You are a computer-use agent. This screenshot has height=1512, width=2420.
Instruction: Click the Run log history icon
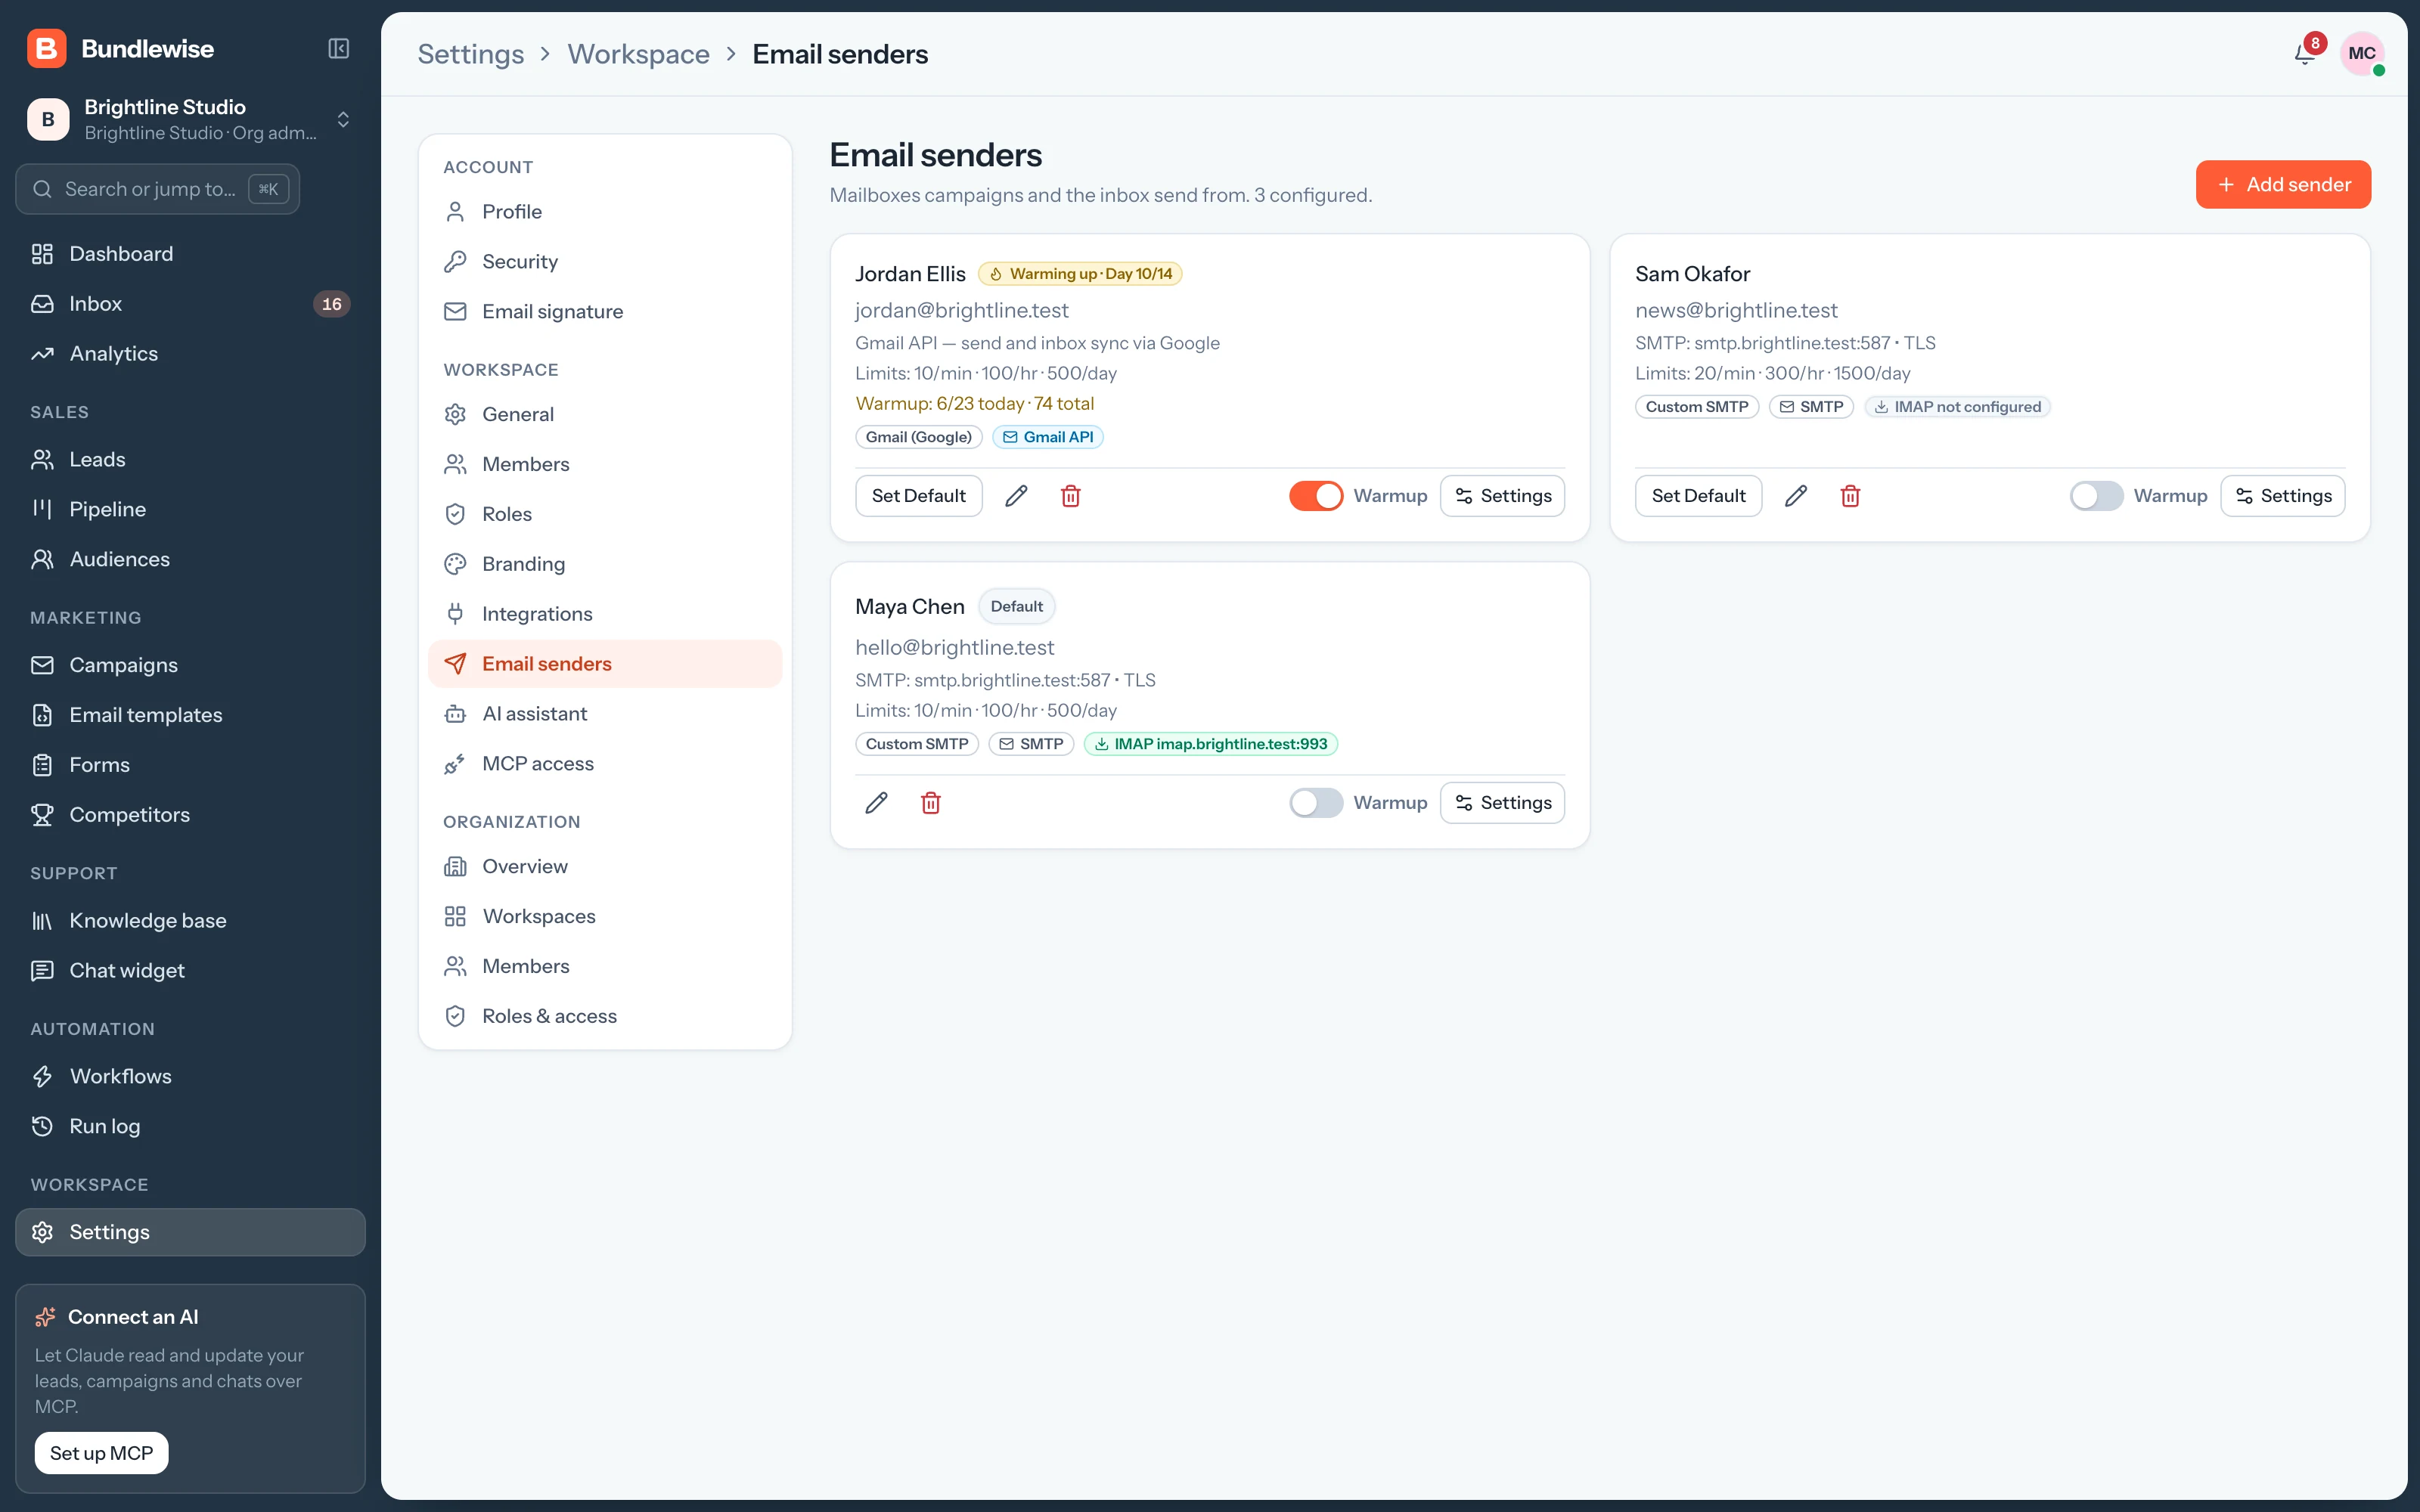tap(42, 1126)
